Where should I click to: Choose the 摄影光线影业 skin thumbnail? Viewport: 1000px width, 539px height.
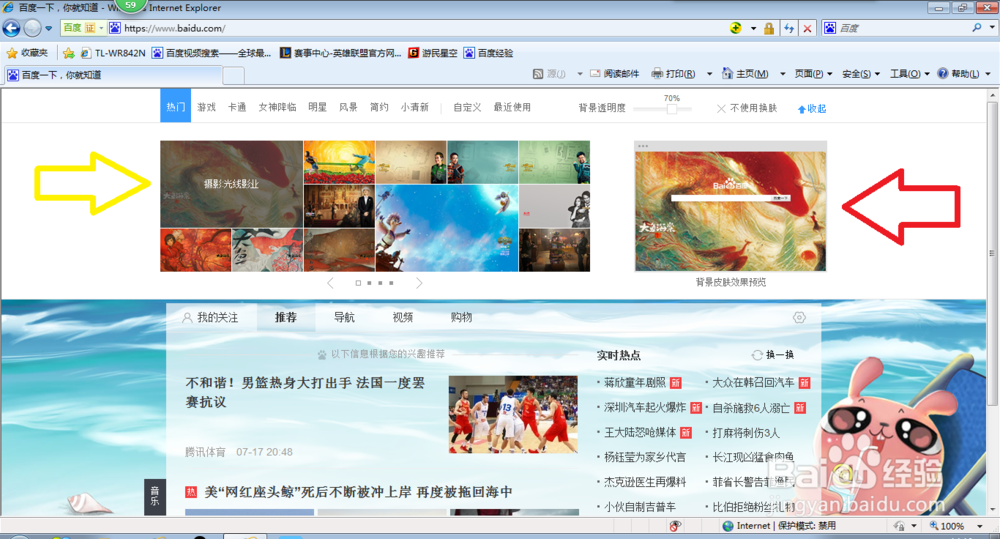click(x=232, y=184)
